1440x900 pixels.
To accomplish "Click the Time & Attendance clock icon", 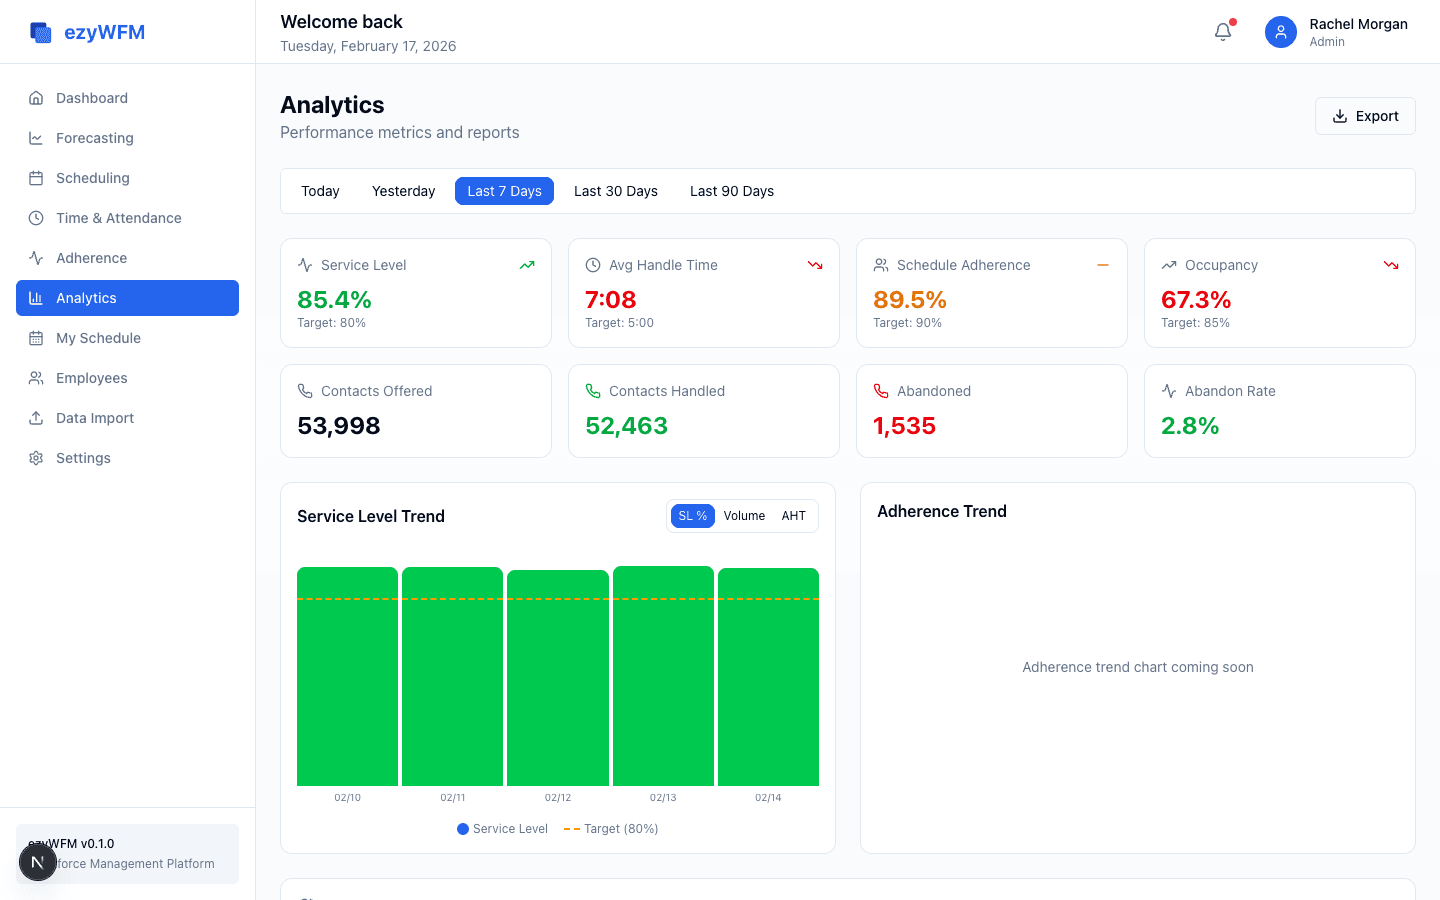I will click(x=36, y=218).
